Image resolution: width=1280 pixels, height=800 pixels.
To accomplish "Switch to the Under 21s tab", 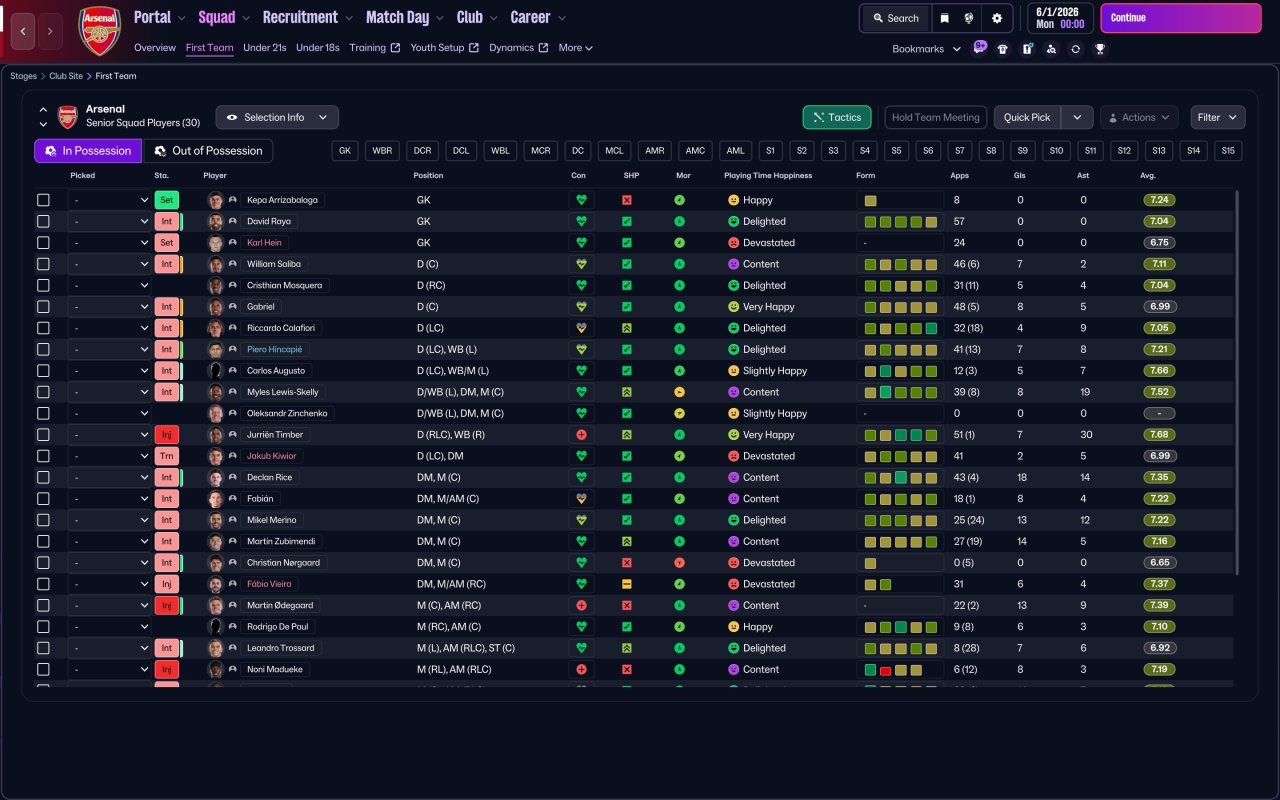I will coord(265,48).
